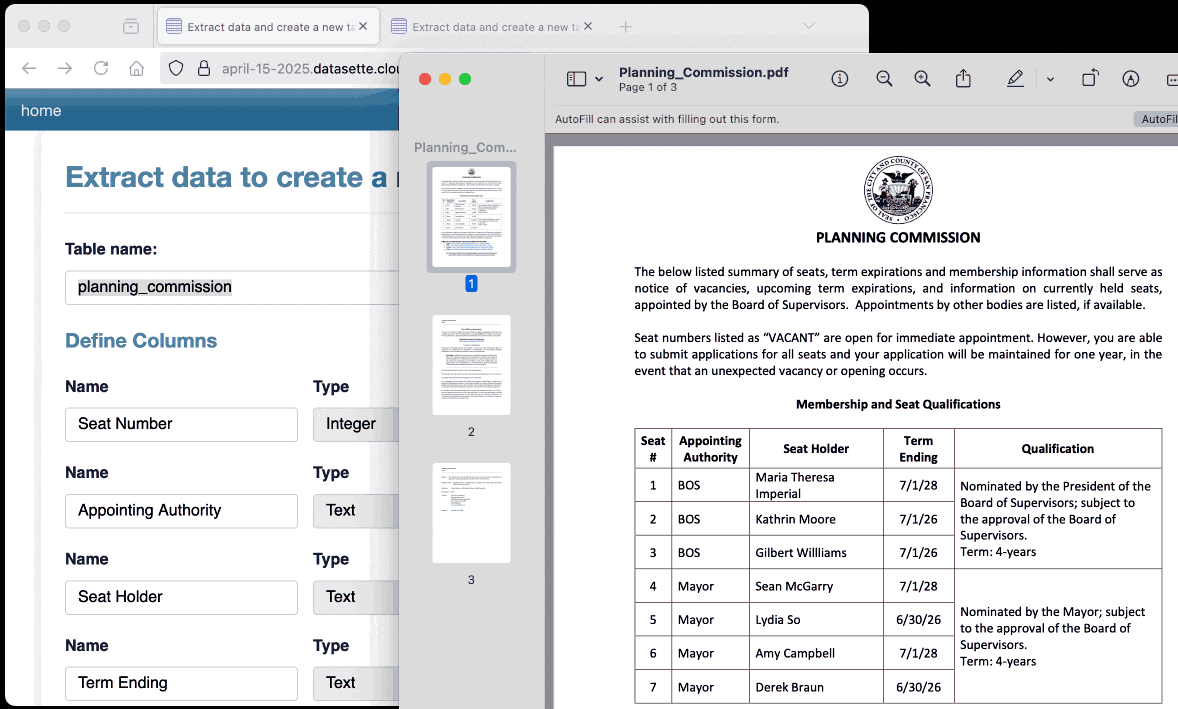Open browser sidebar/tab overview icon

131,26
